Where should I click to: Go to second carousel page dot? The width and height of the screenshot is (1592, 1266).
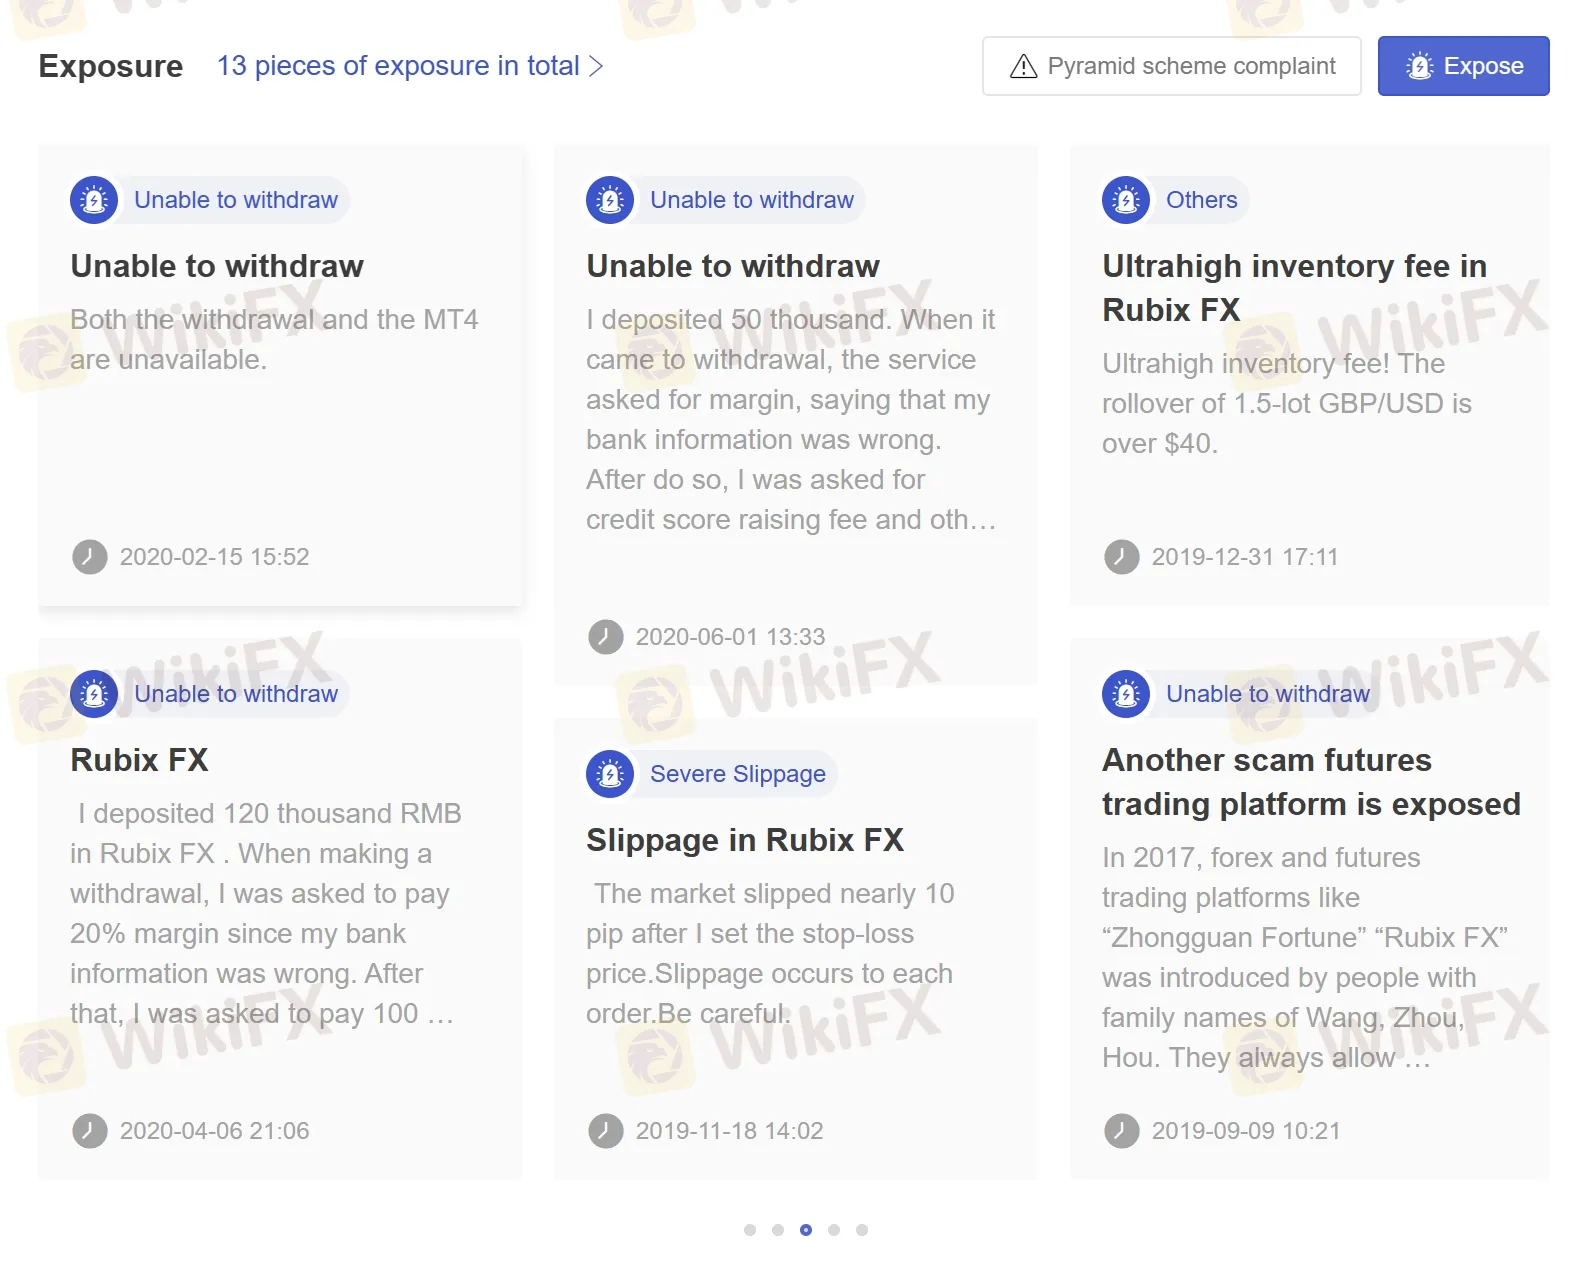point(778,1230)
